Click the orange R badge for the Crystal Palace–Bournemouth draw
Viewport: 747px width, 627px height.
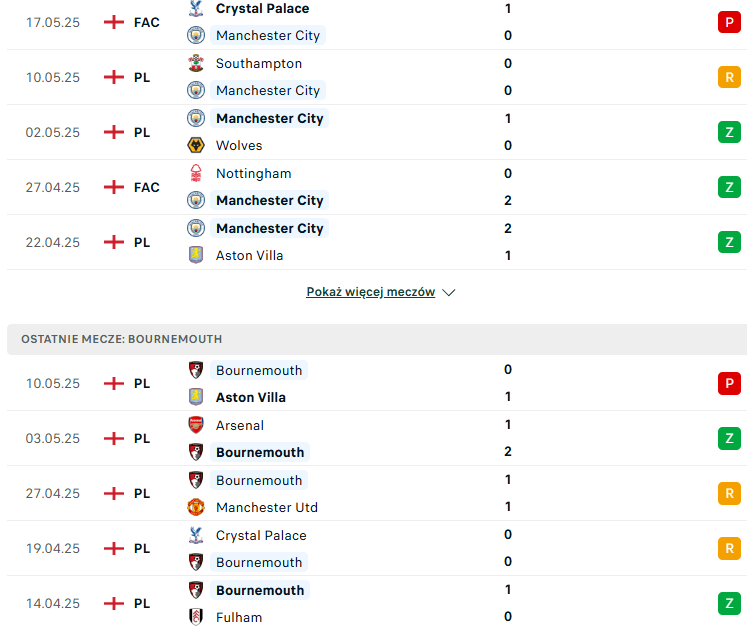(729, 548)
